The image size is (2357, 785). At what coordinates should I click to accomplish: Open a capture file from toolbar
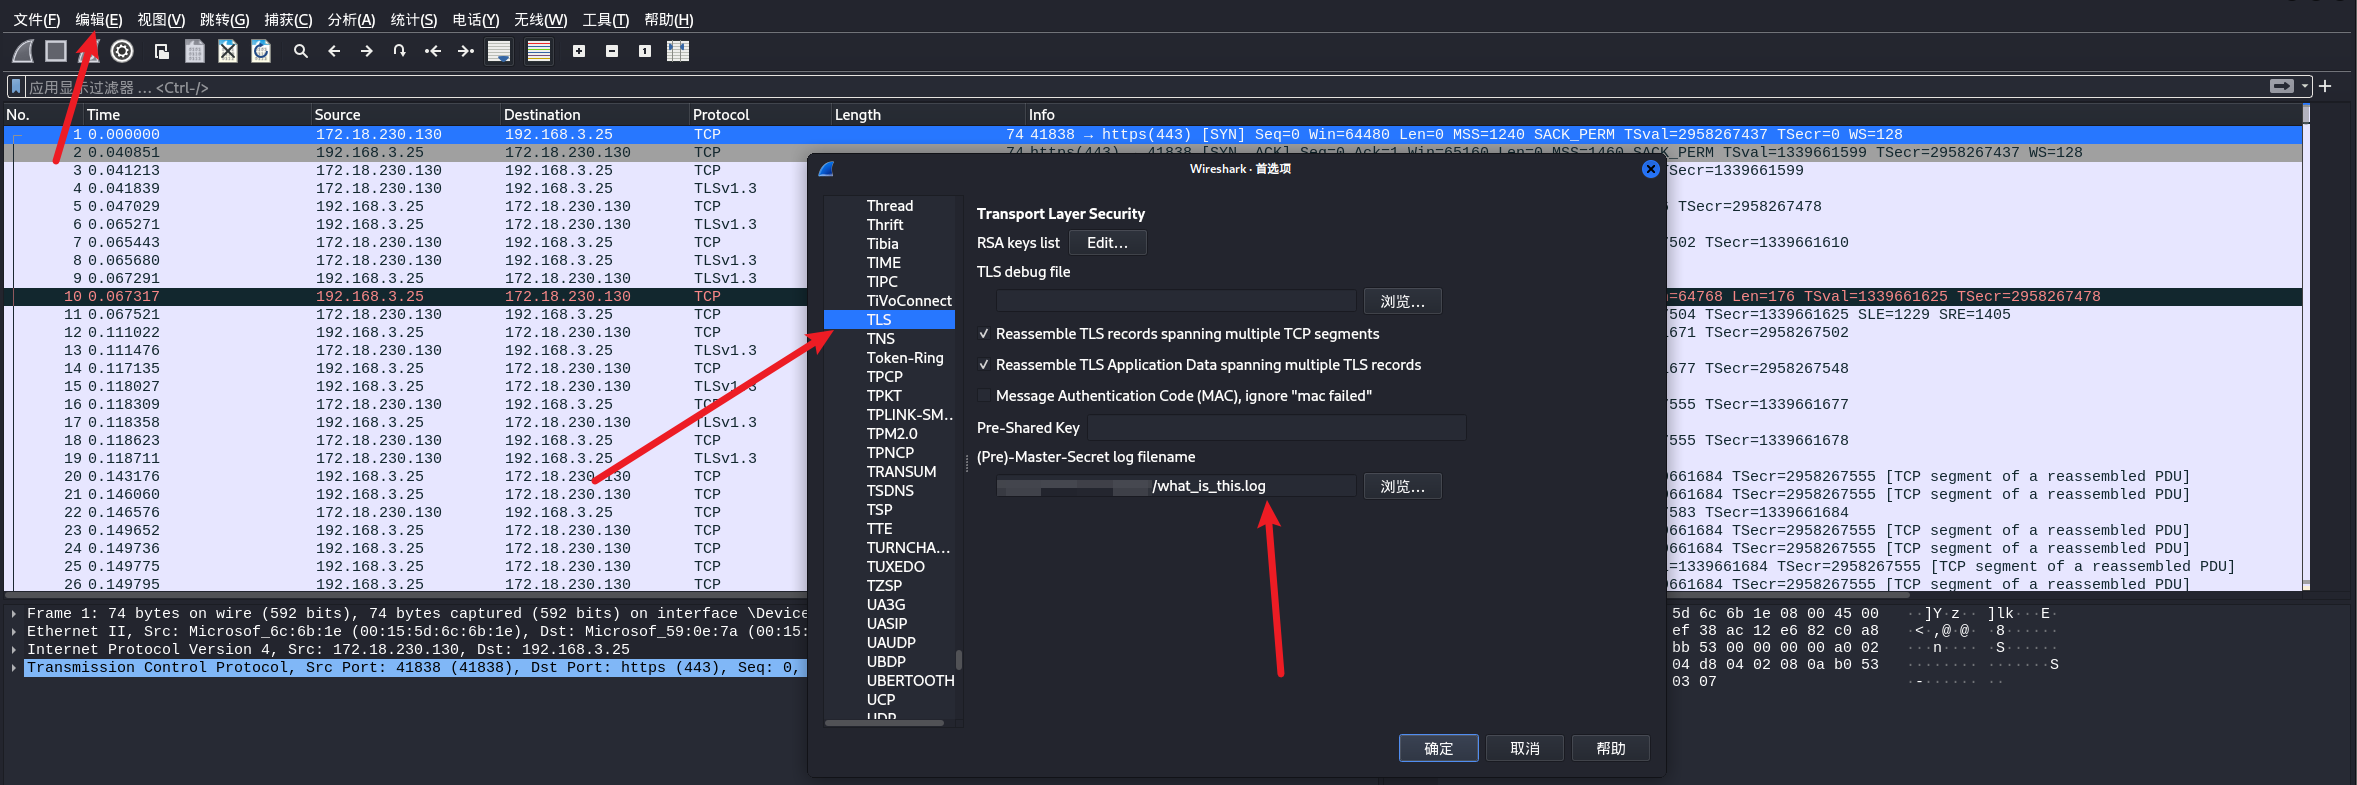[x=161, y=51]
